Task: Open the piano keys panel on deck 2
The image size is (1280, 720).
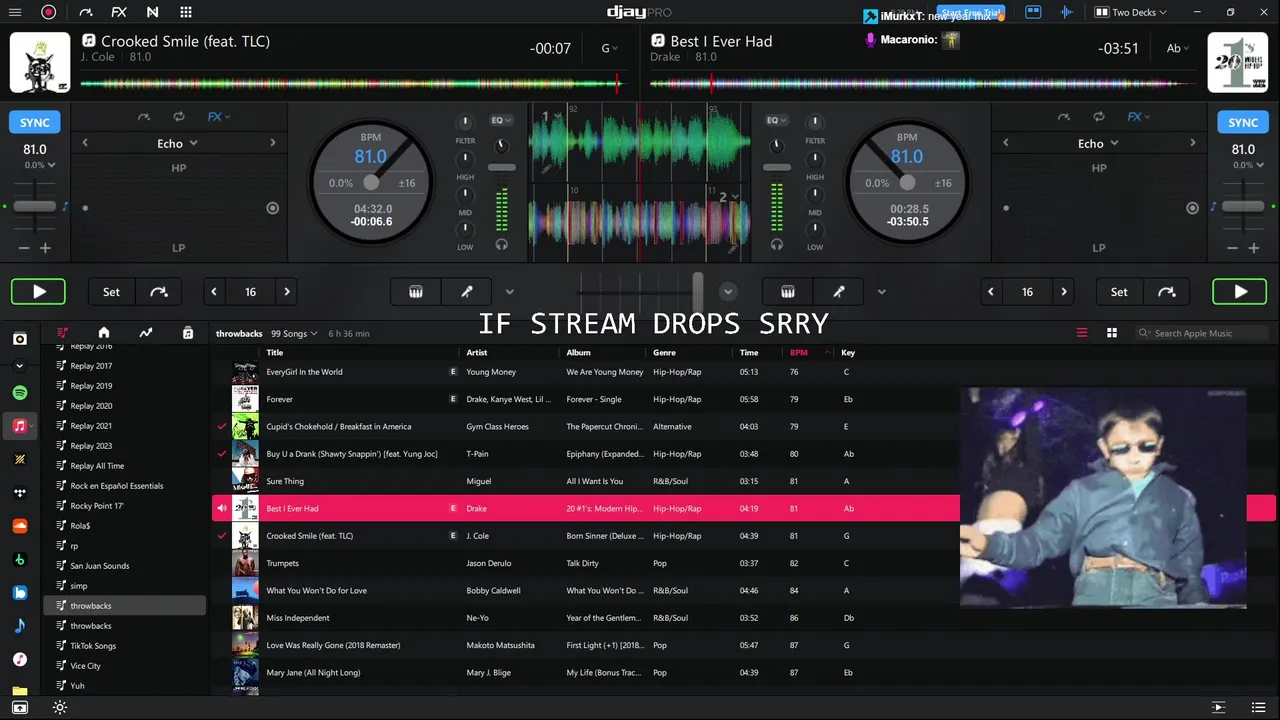Action: tap(788, 292)
